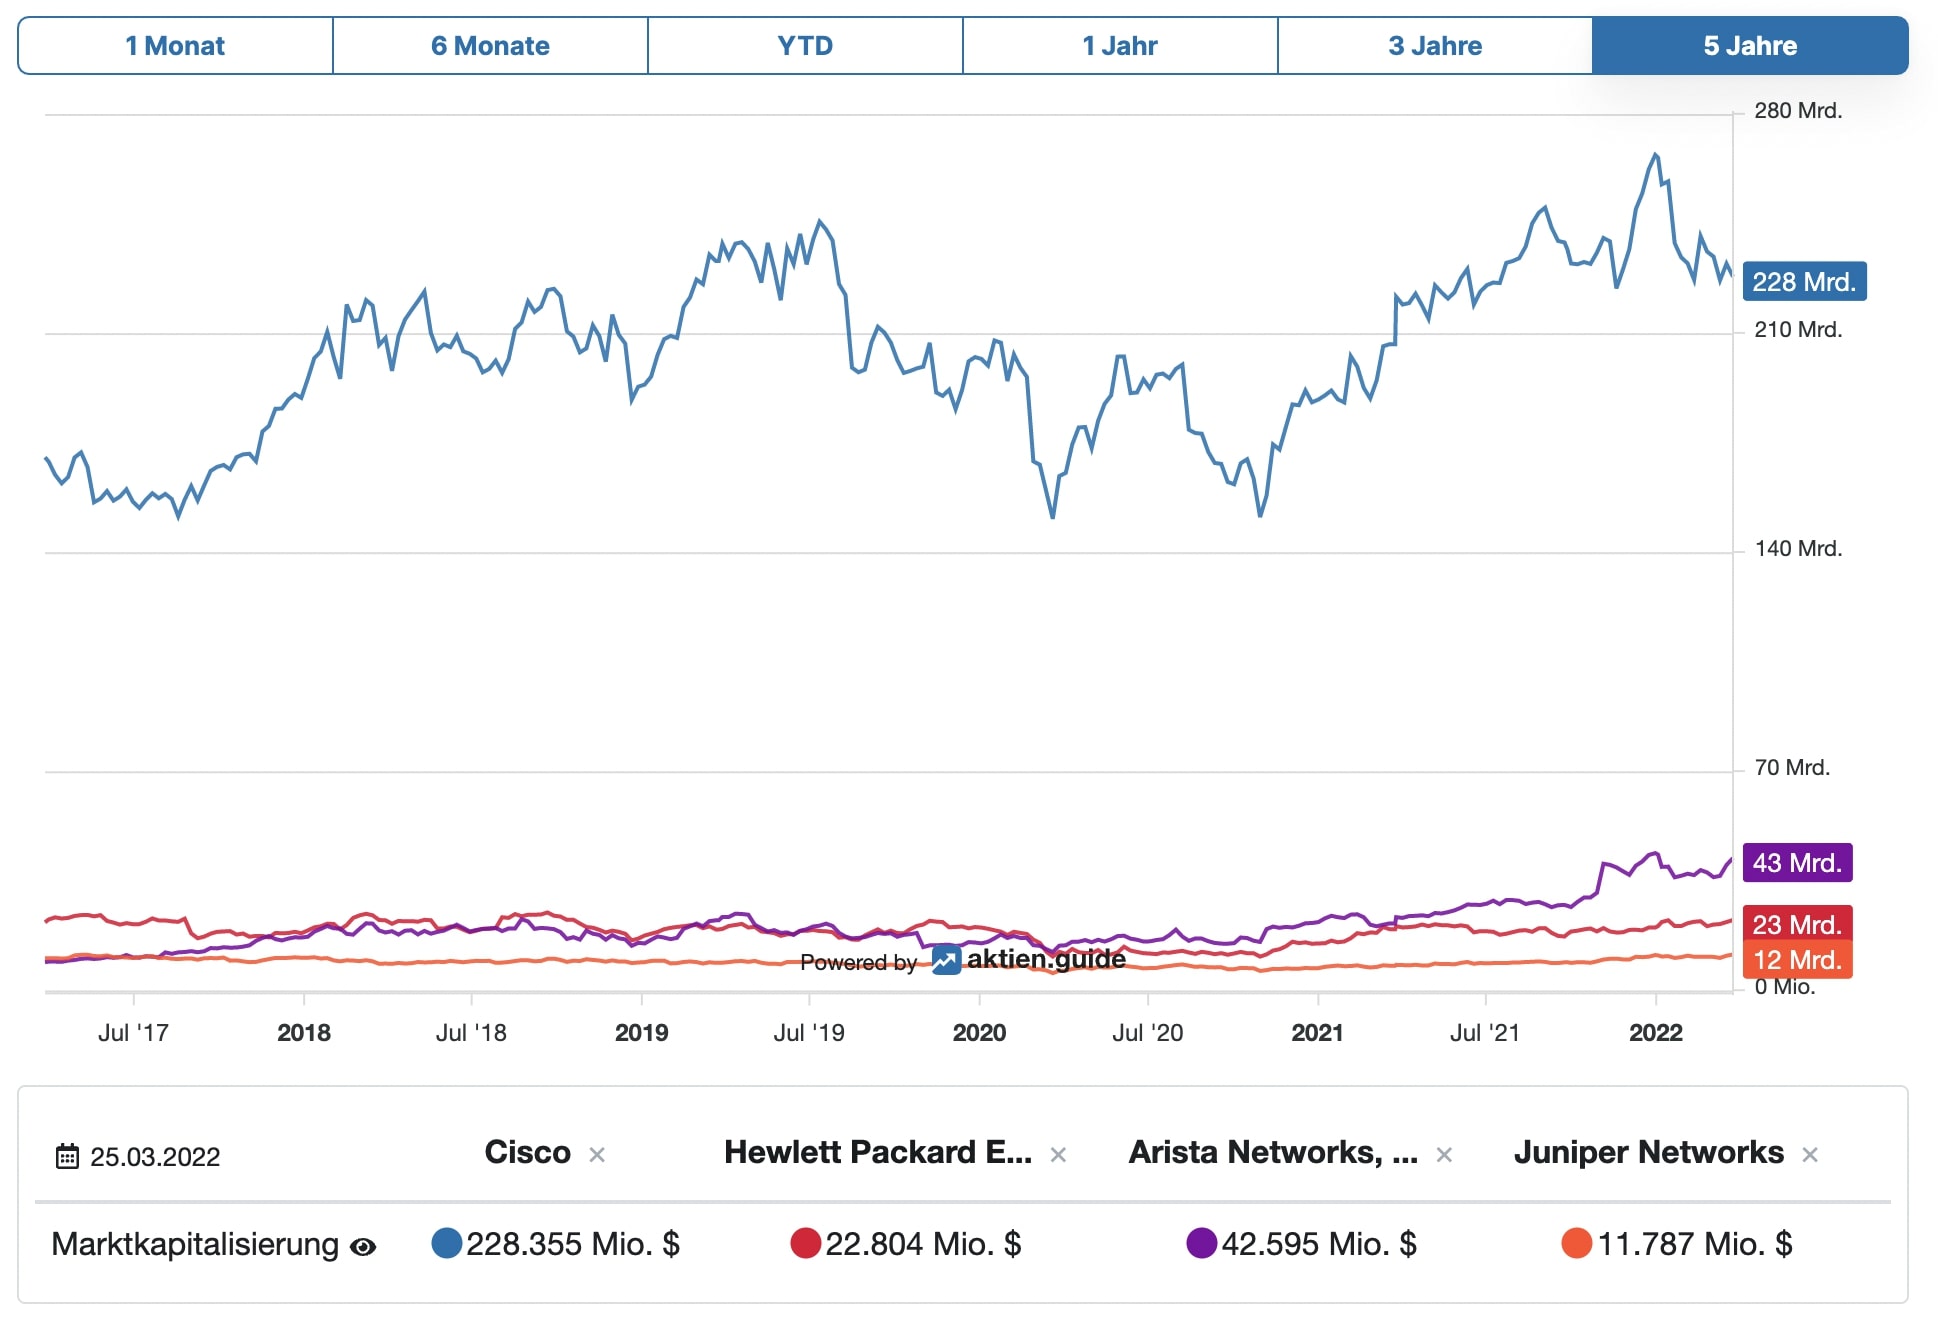Viewport: 1938px width, 1318px height.
Task: Switch to the 1 Monat time range
Action: (x=175, y=46)
